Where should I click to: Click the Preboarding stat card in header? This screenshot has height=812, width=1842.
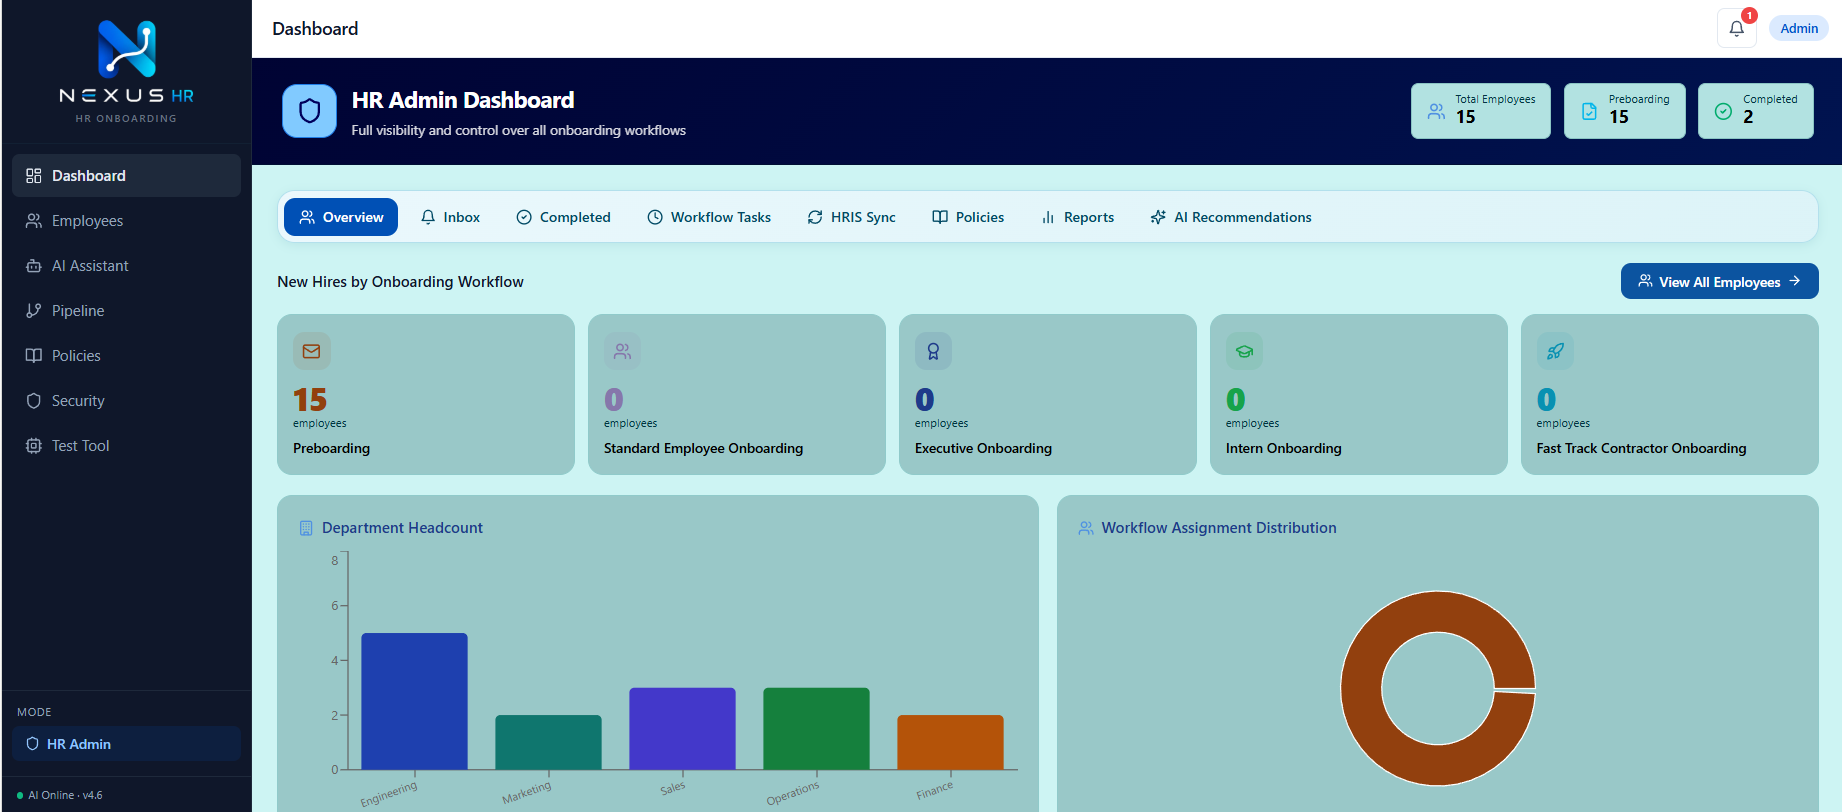coord(1625,111)
